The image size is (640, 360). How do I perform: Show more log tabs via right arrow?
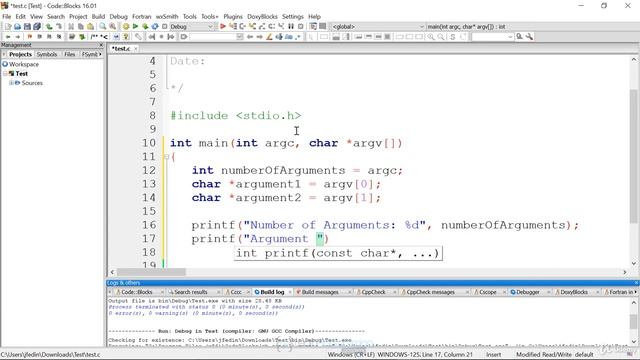[x=636, y=292]
